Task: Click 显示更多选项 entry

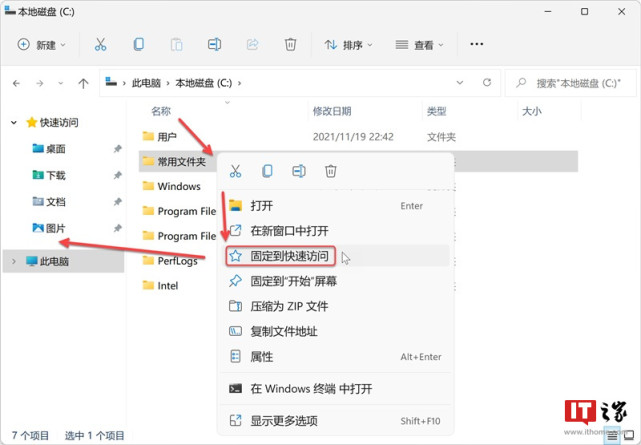Action: coord(335,420)
